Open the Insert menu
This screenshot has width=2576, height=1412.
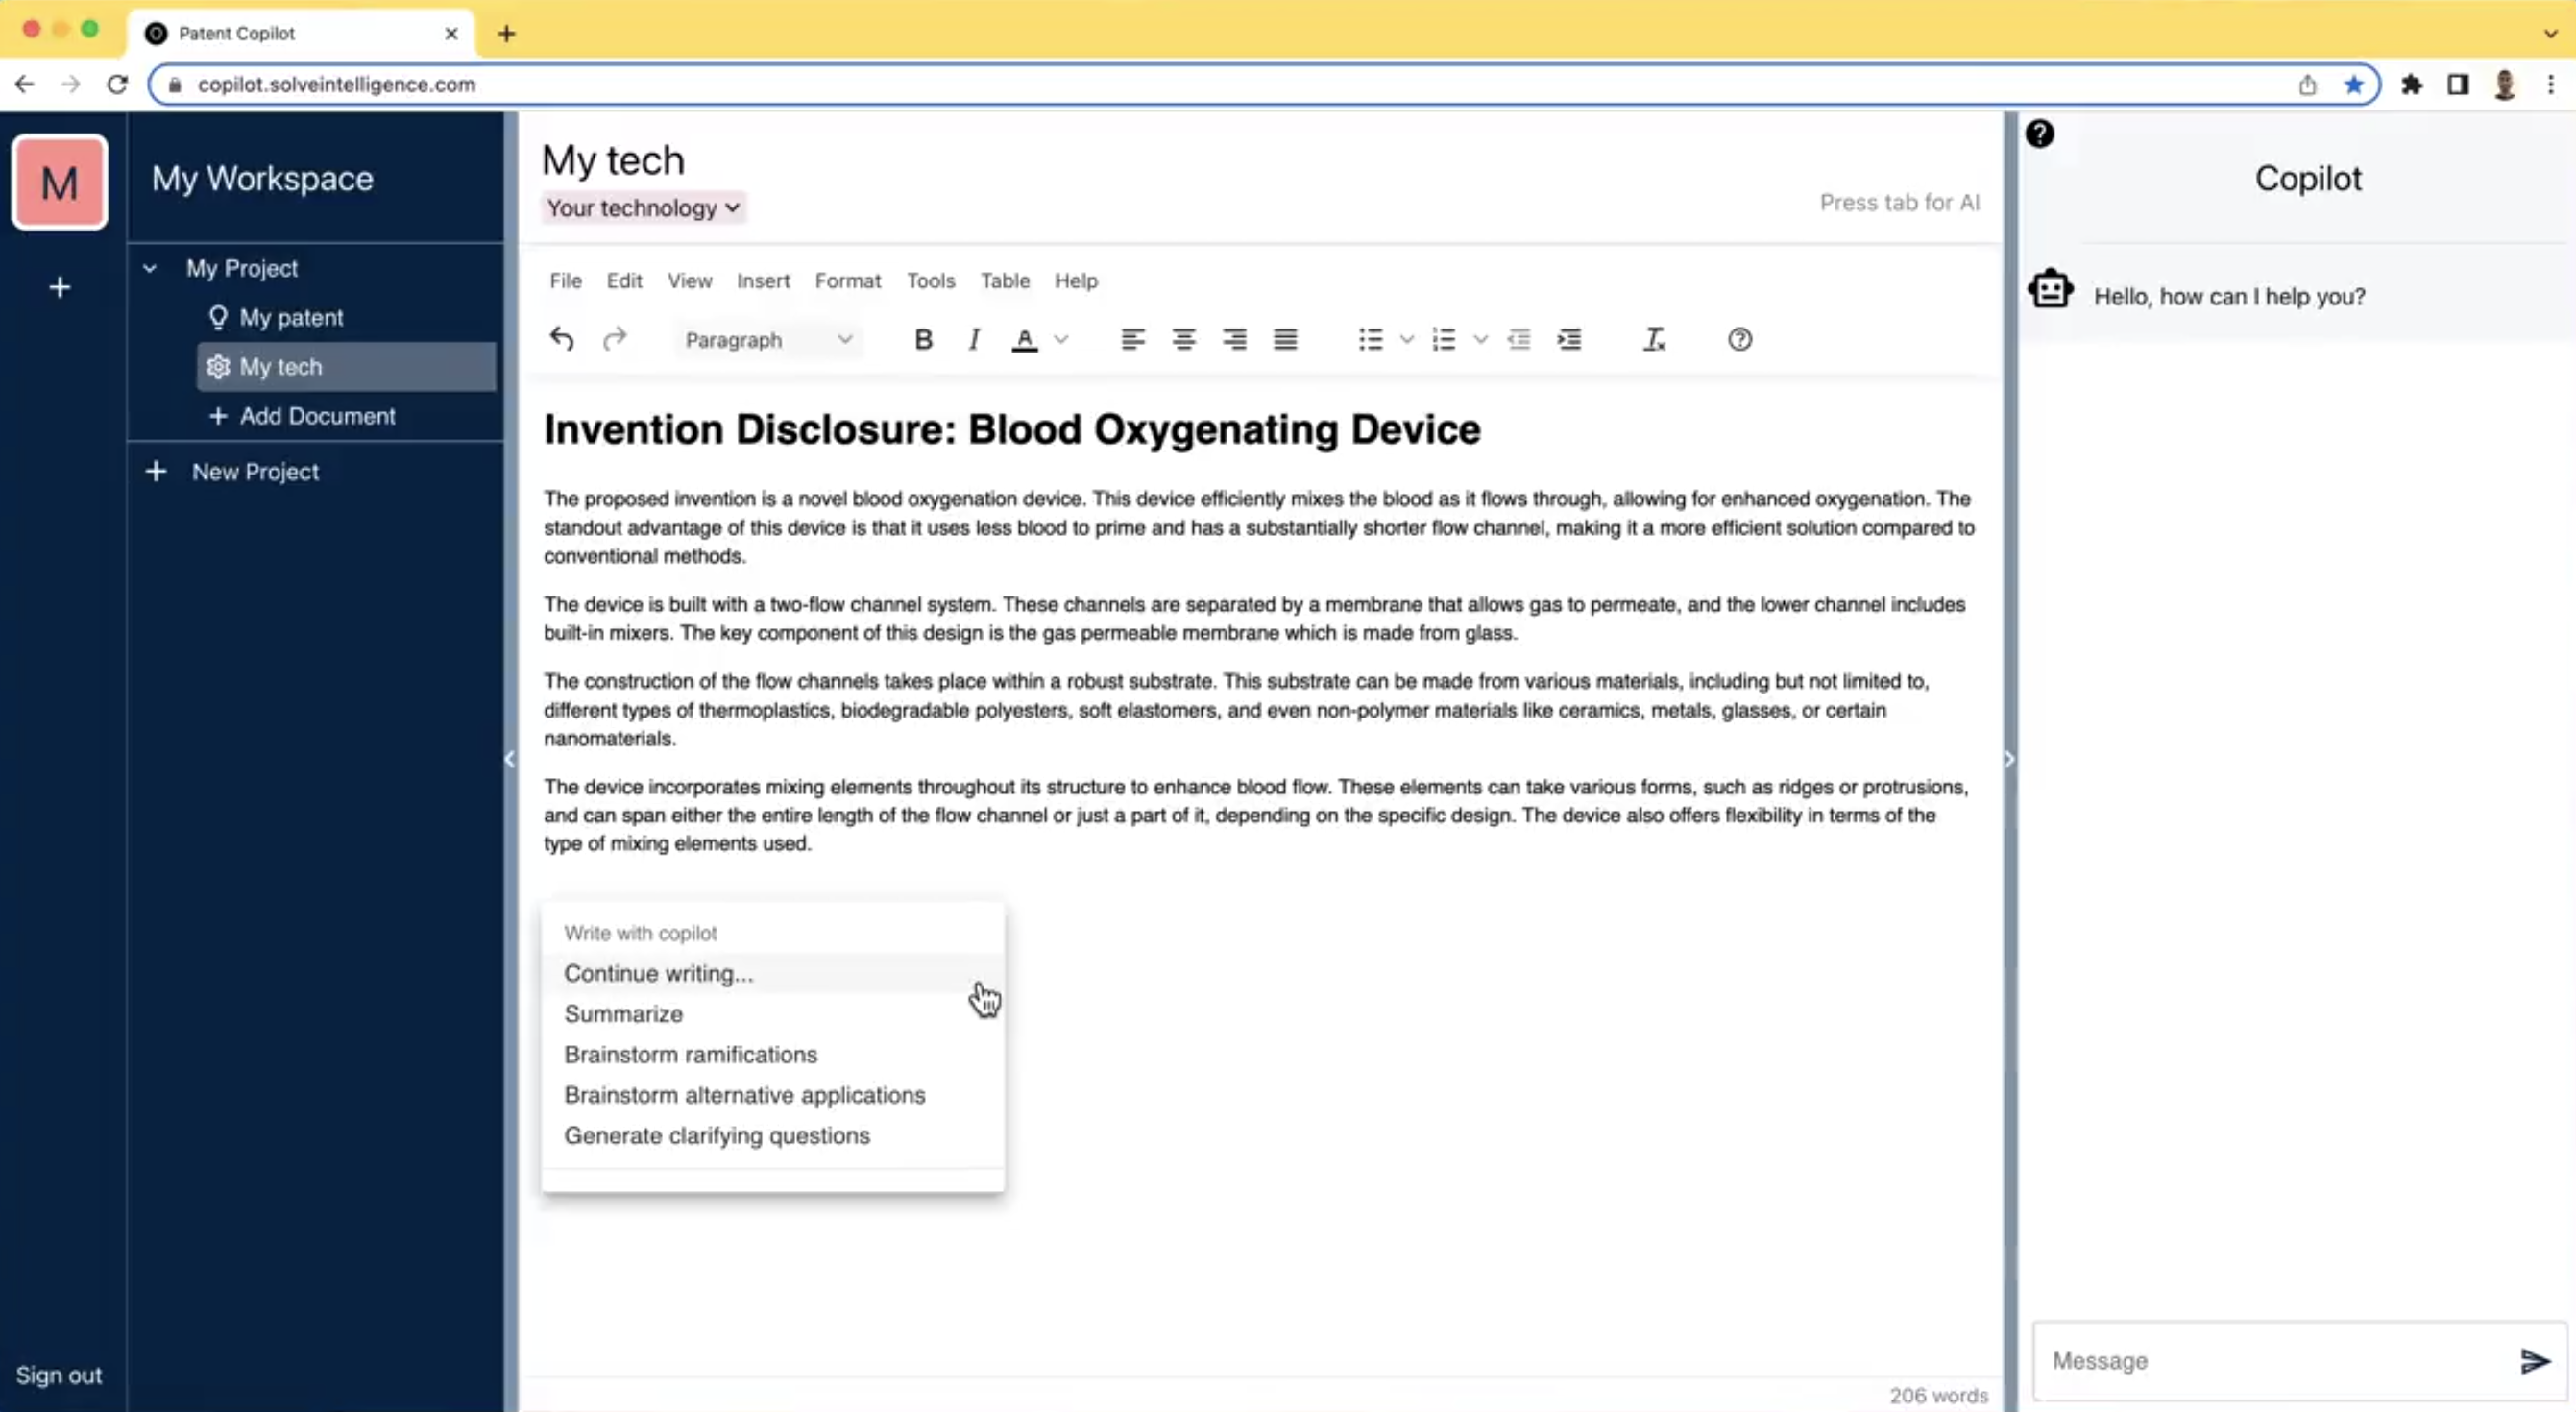(763, 281)
